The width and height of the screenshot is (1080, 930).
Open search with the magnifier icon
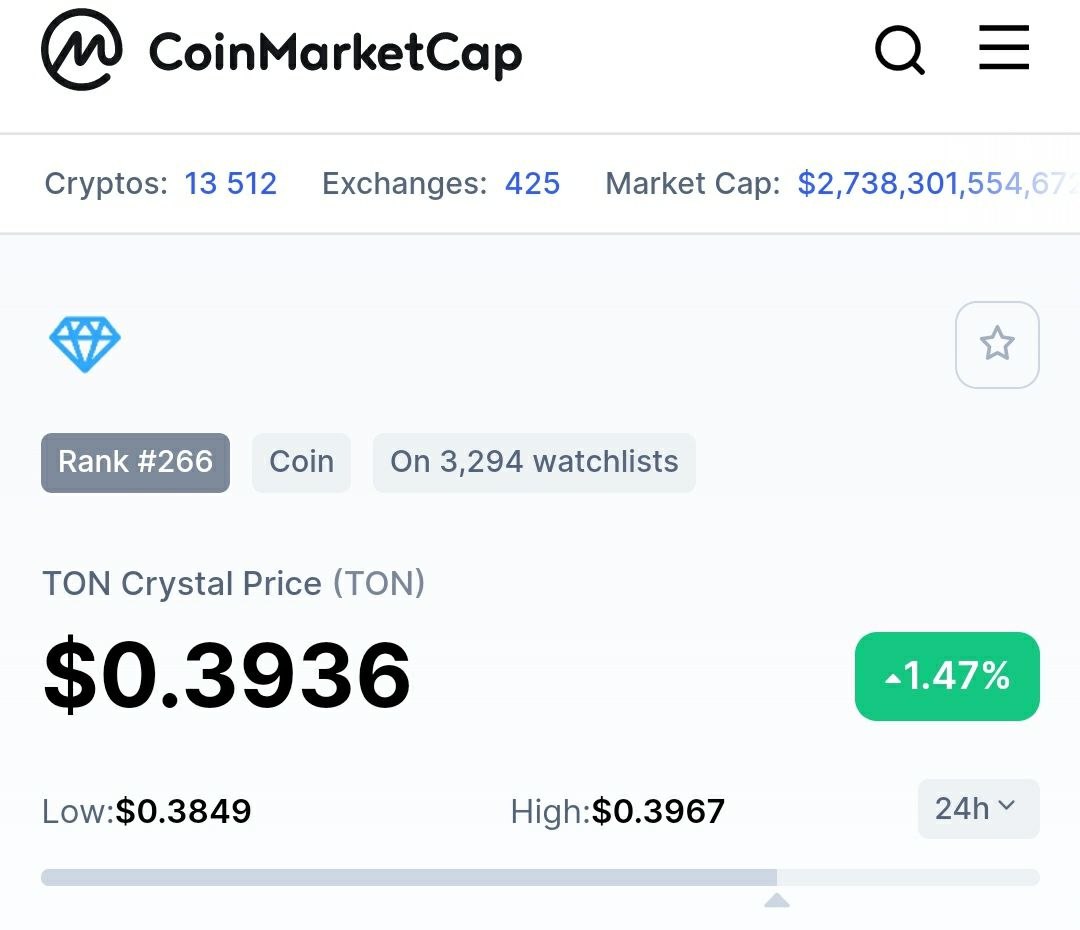pos(900,50)
